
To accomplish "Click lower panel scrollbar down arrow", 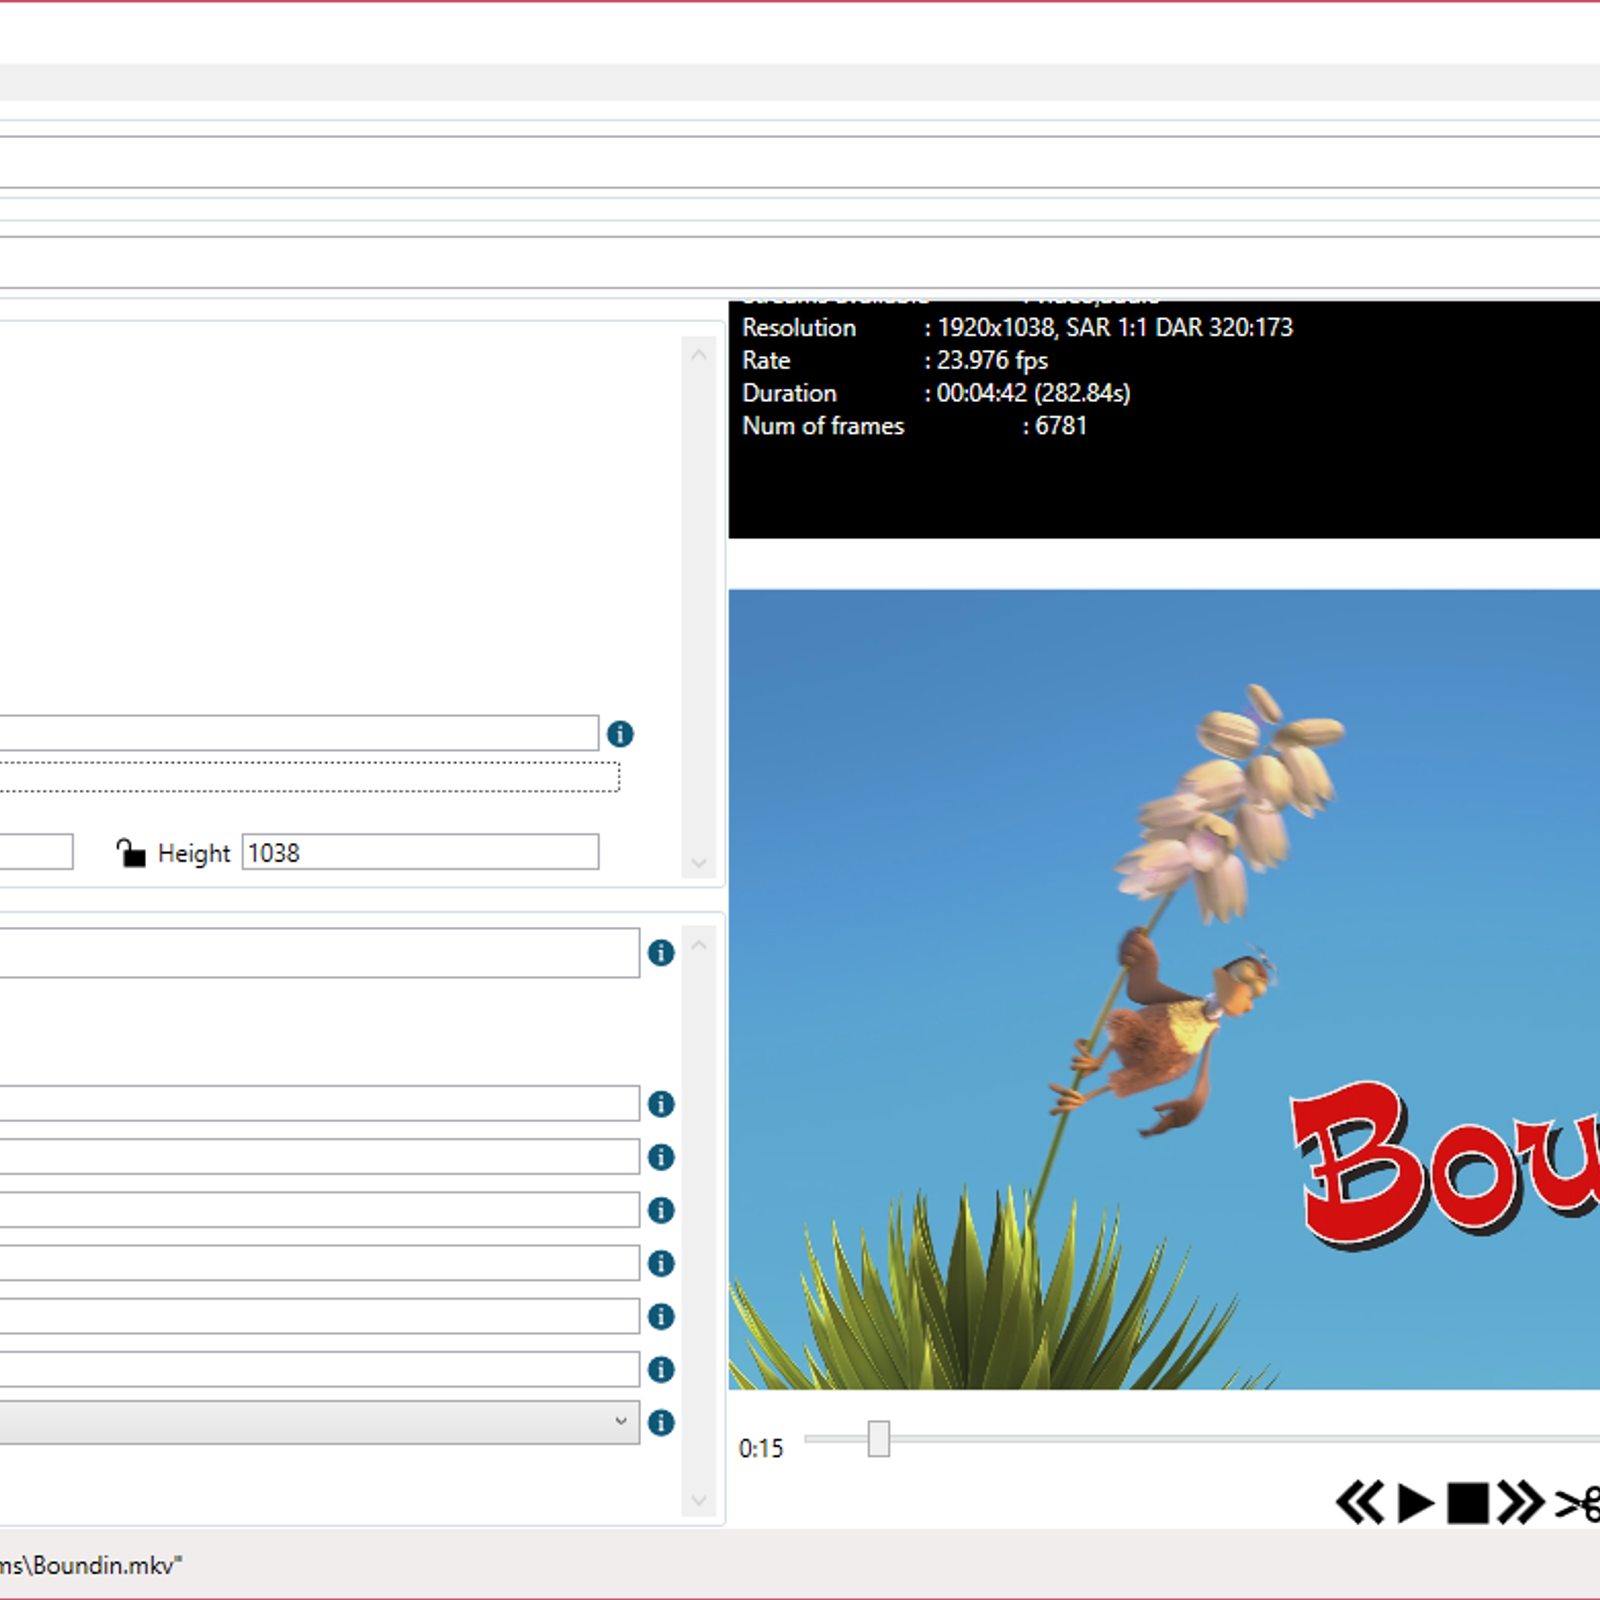I will click(x=699, y=1500).
